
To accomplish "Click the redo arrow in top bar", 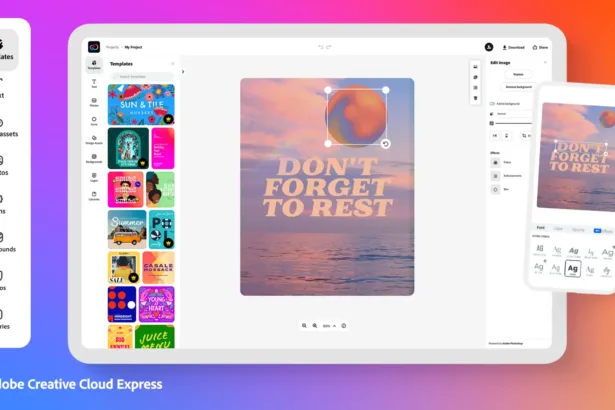I will pyautogui.click(x=329, y=47).
